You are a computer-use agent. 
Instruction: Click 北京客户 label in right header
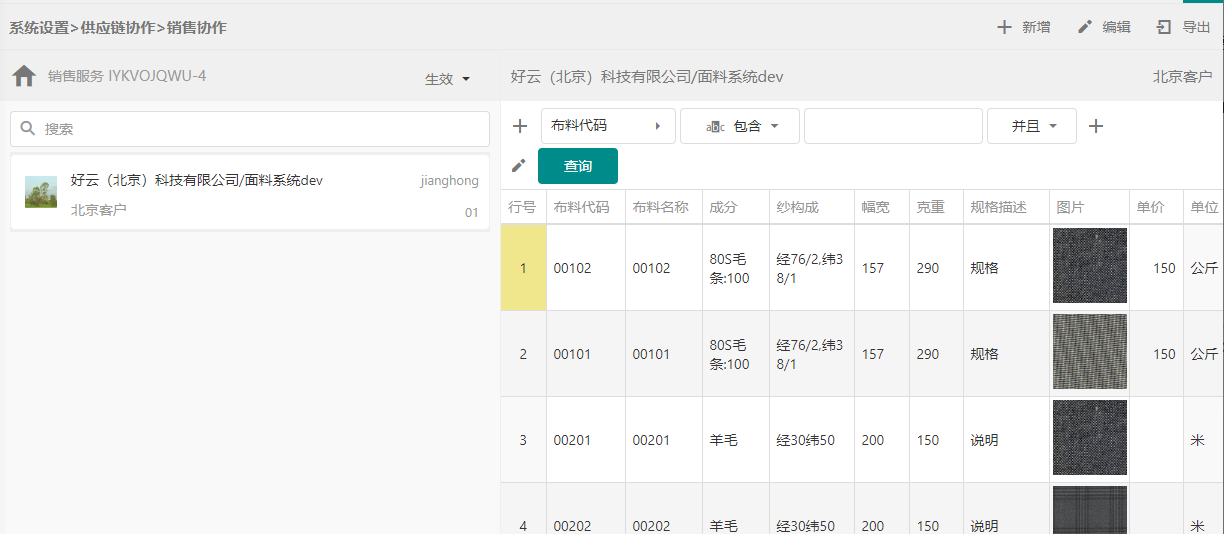pyautogui.click(x=1182, y=76)
